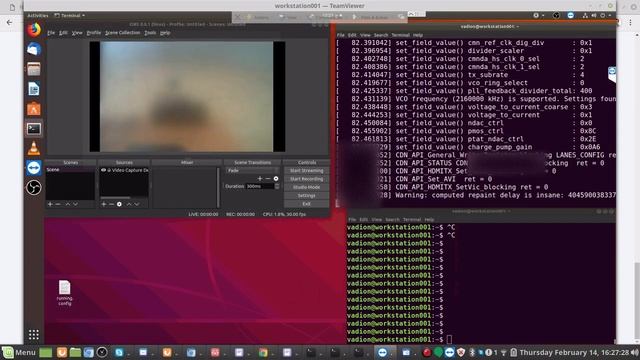
Task: Launch VLC media player from the dock
Action: tap(34, 148)
